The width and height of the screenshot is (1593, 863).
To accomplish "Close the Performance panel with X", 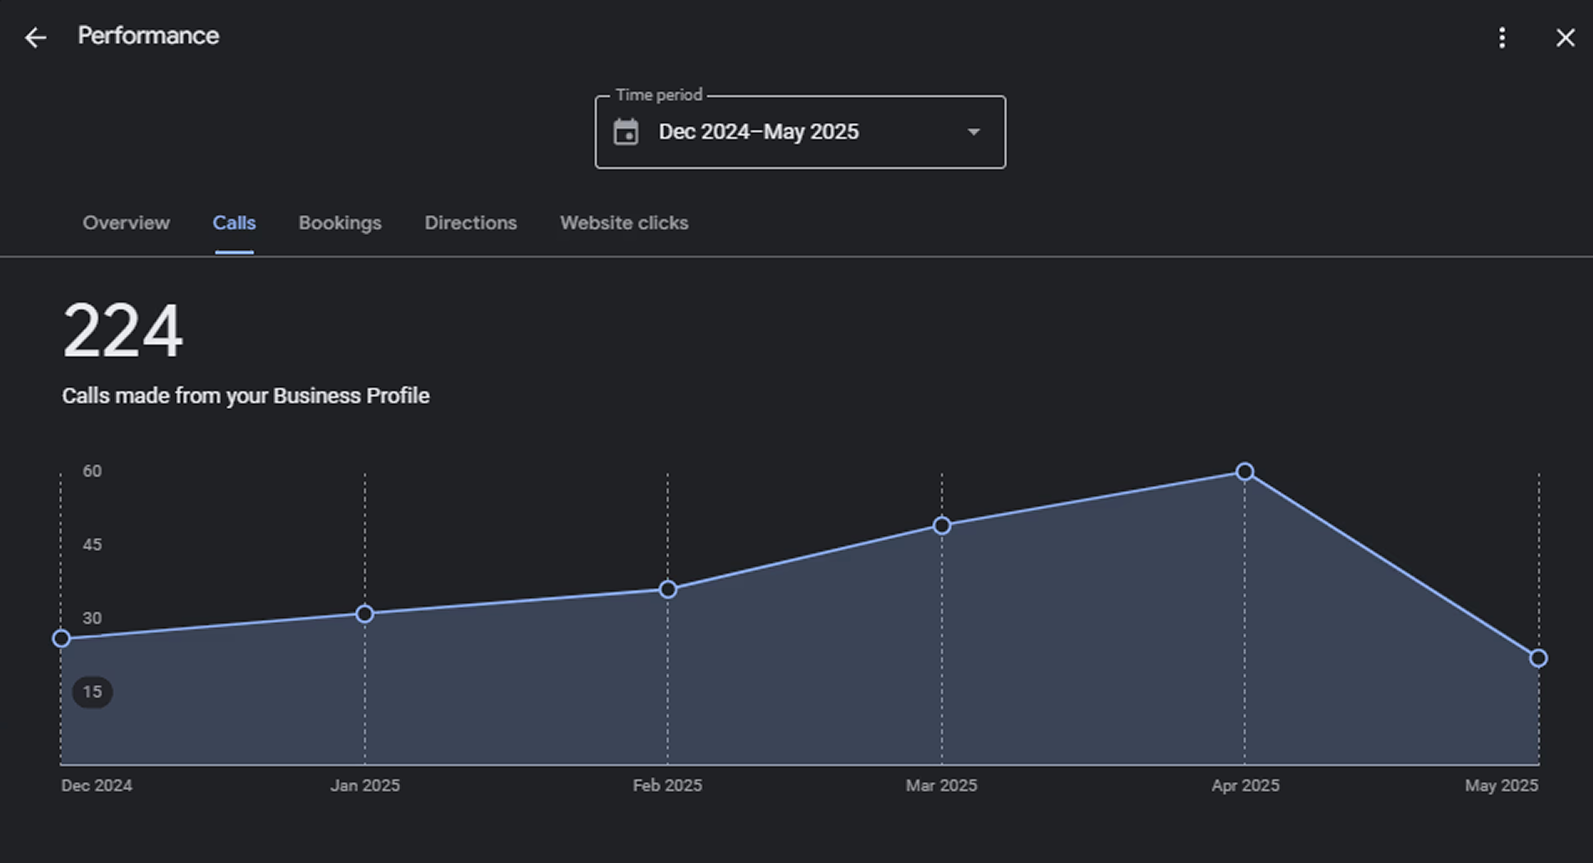I will (1565, 38).
